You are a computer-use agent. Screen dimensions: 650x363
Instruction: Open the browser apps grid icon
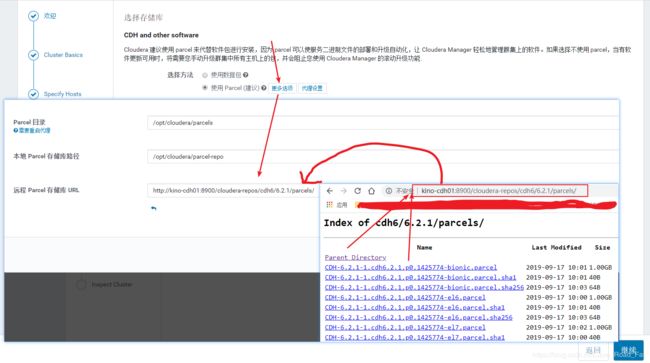coord(330,204)
